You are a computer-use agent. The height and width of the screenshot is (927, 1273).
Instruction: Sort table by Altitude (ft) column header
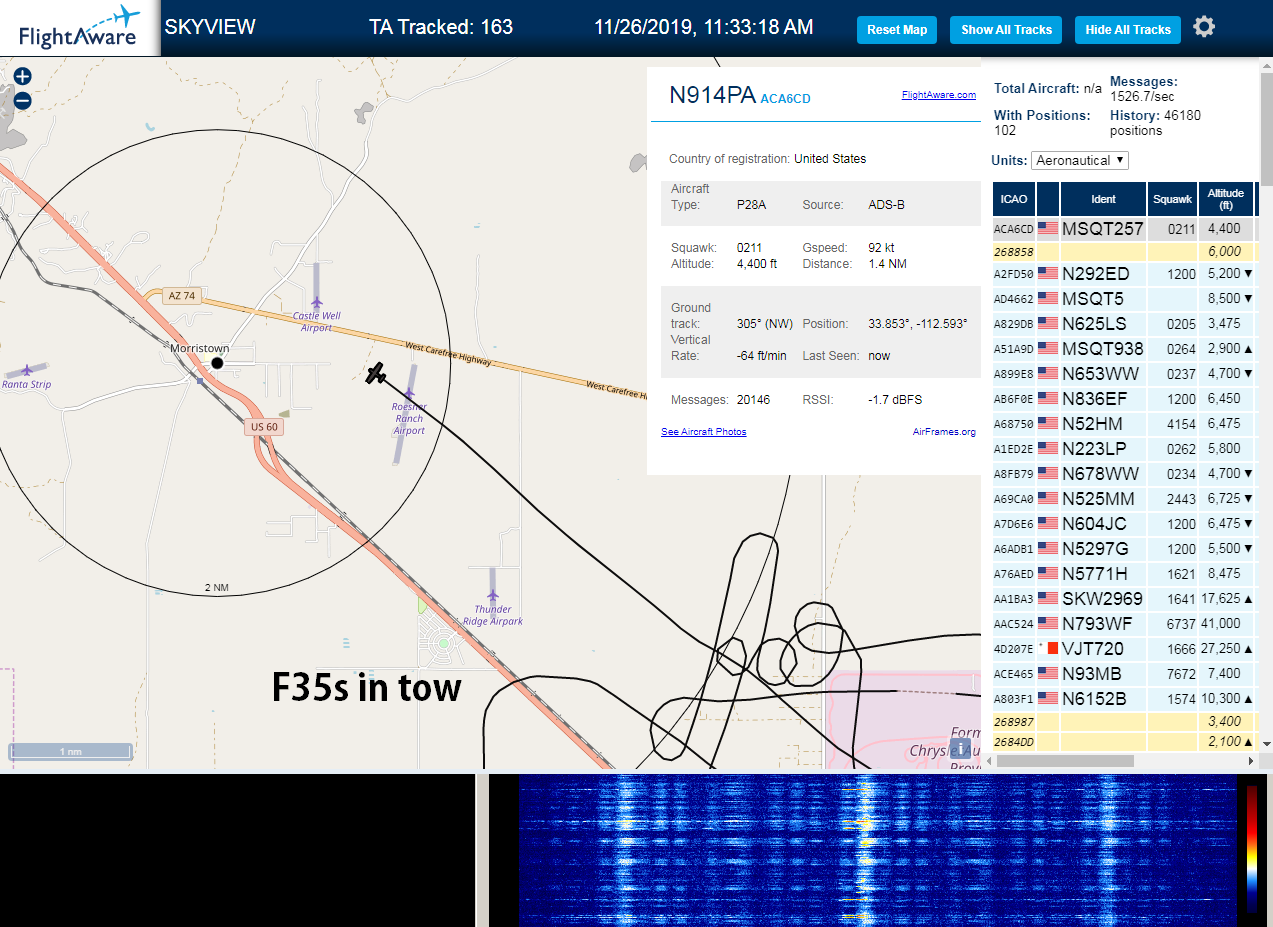coord(1225,199)
